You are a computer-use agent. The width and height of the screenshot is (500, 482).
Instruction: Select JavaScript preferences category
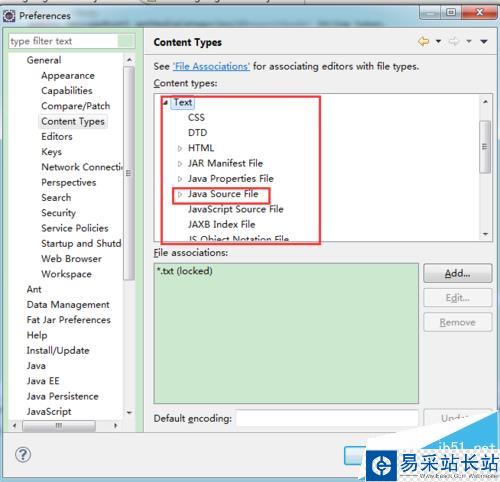pos(49,412)
